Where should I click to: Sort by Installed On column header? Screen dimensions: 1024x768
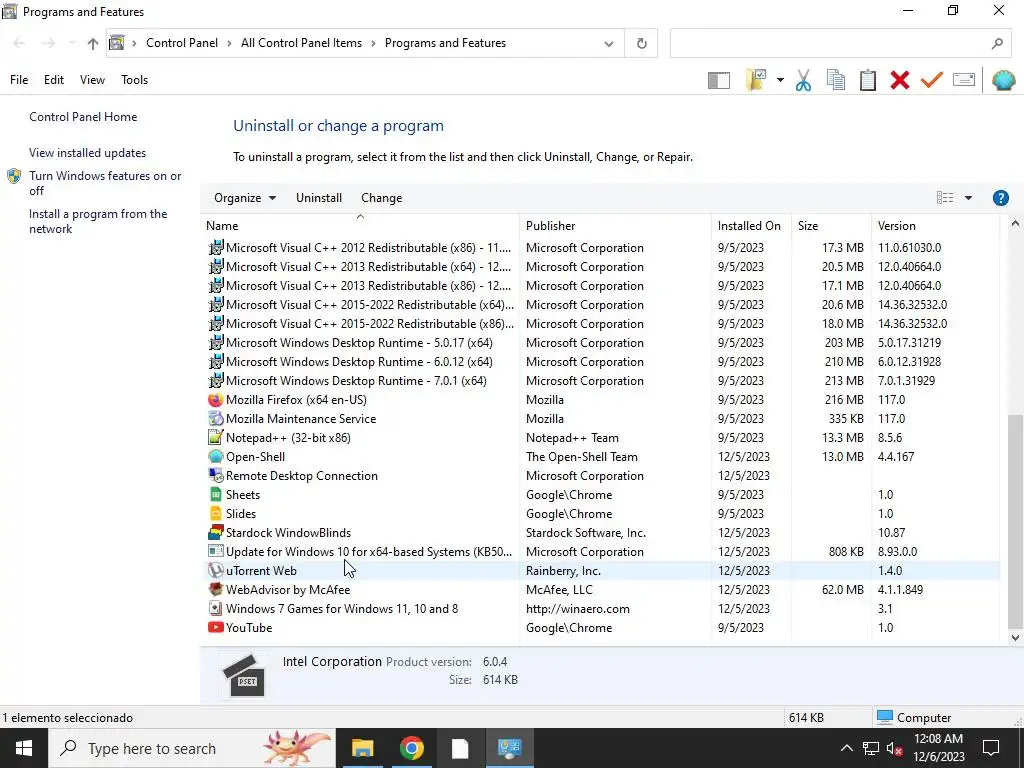tap(751, 226)
